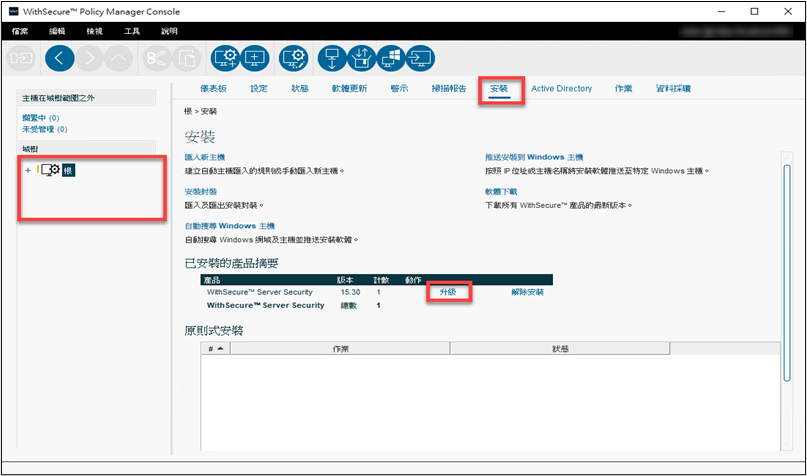Select the 根 root node in domain tree
Image resolution: width=807 pixels, height=476 pixels.
[x=68, y=170]
